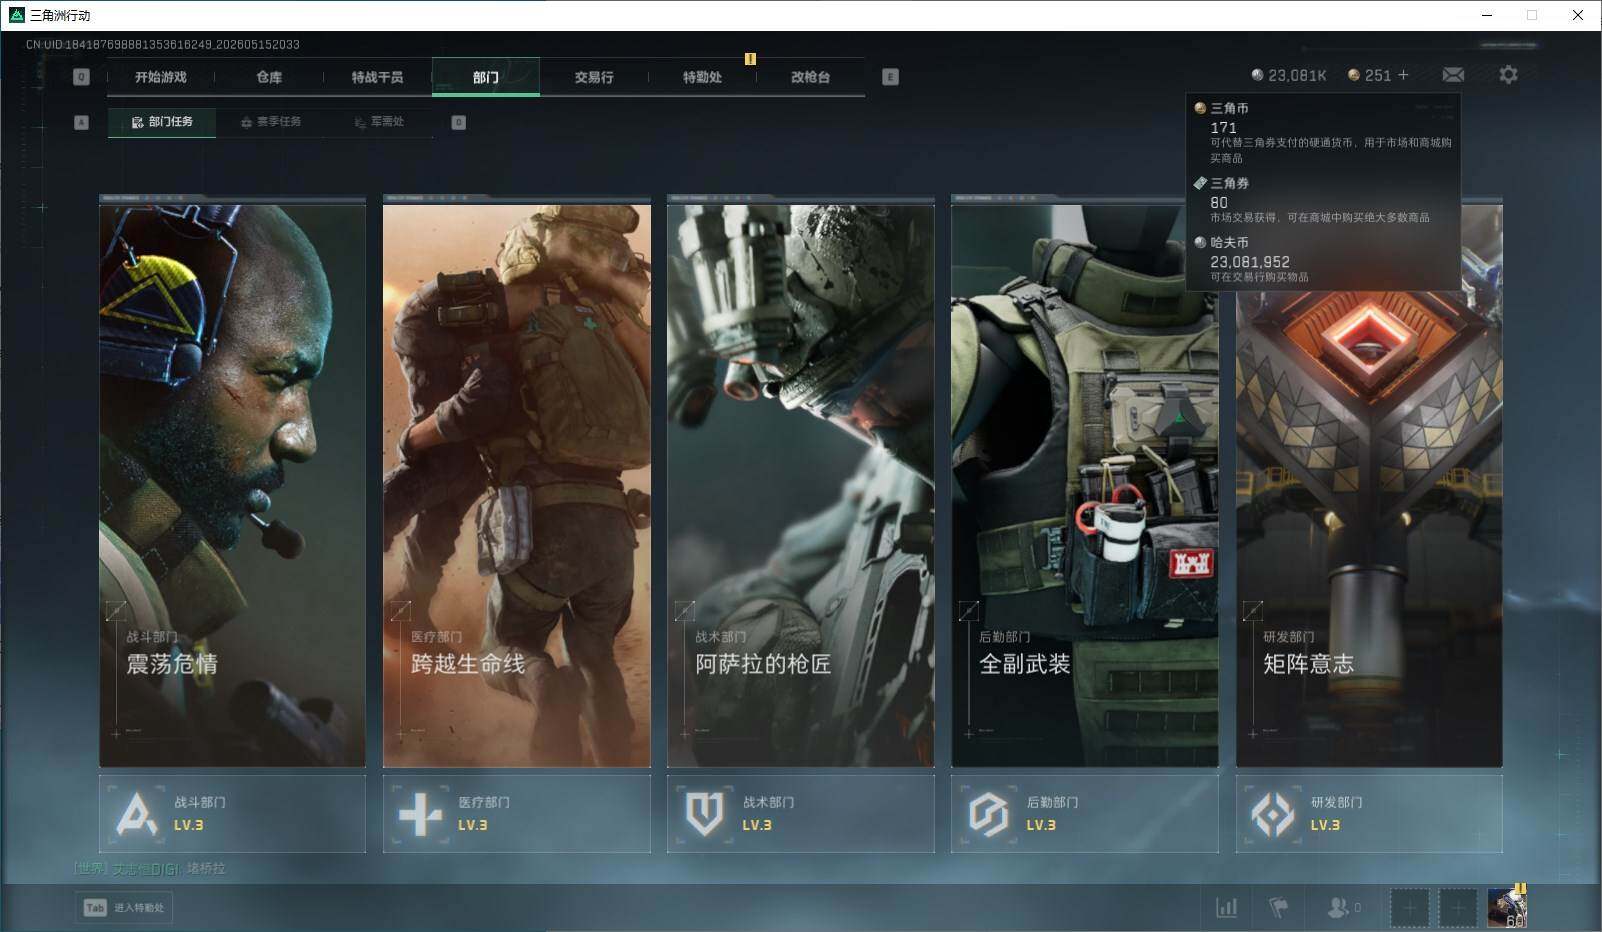Open the 交易行 tab
1602x932 pixels.
[x=594, y=77]
